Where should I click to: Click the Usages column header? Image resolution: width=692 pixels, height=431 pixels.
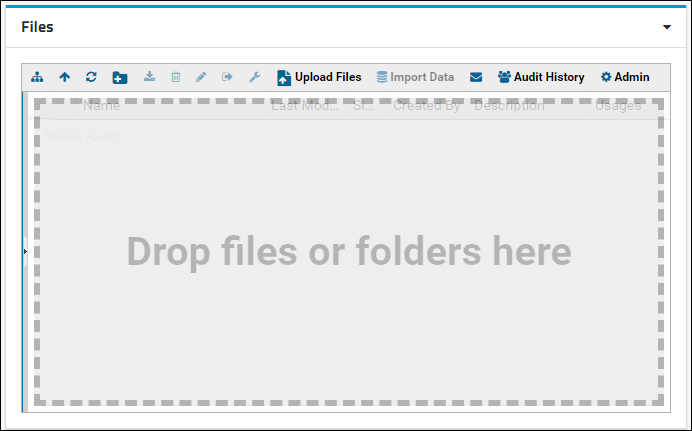(x=618, y=106)
